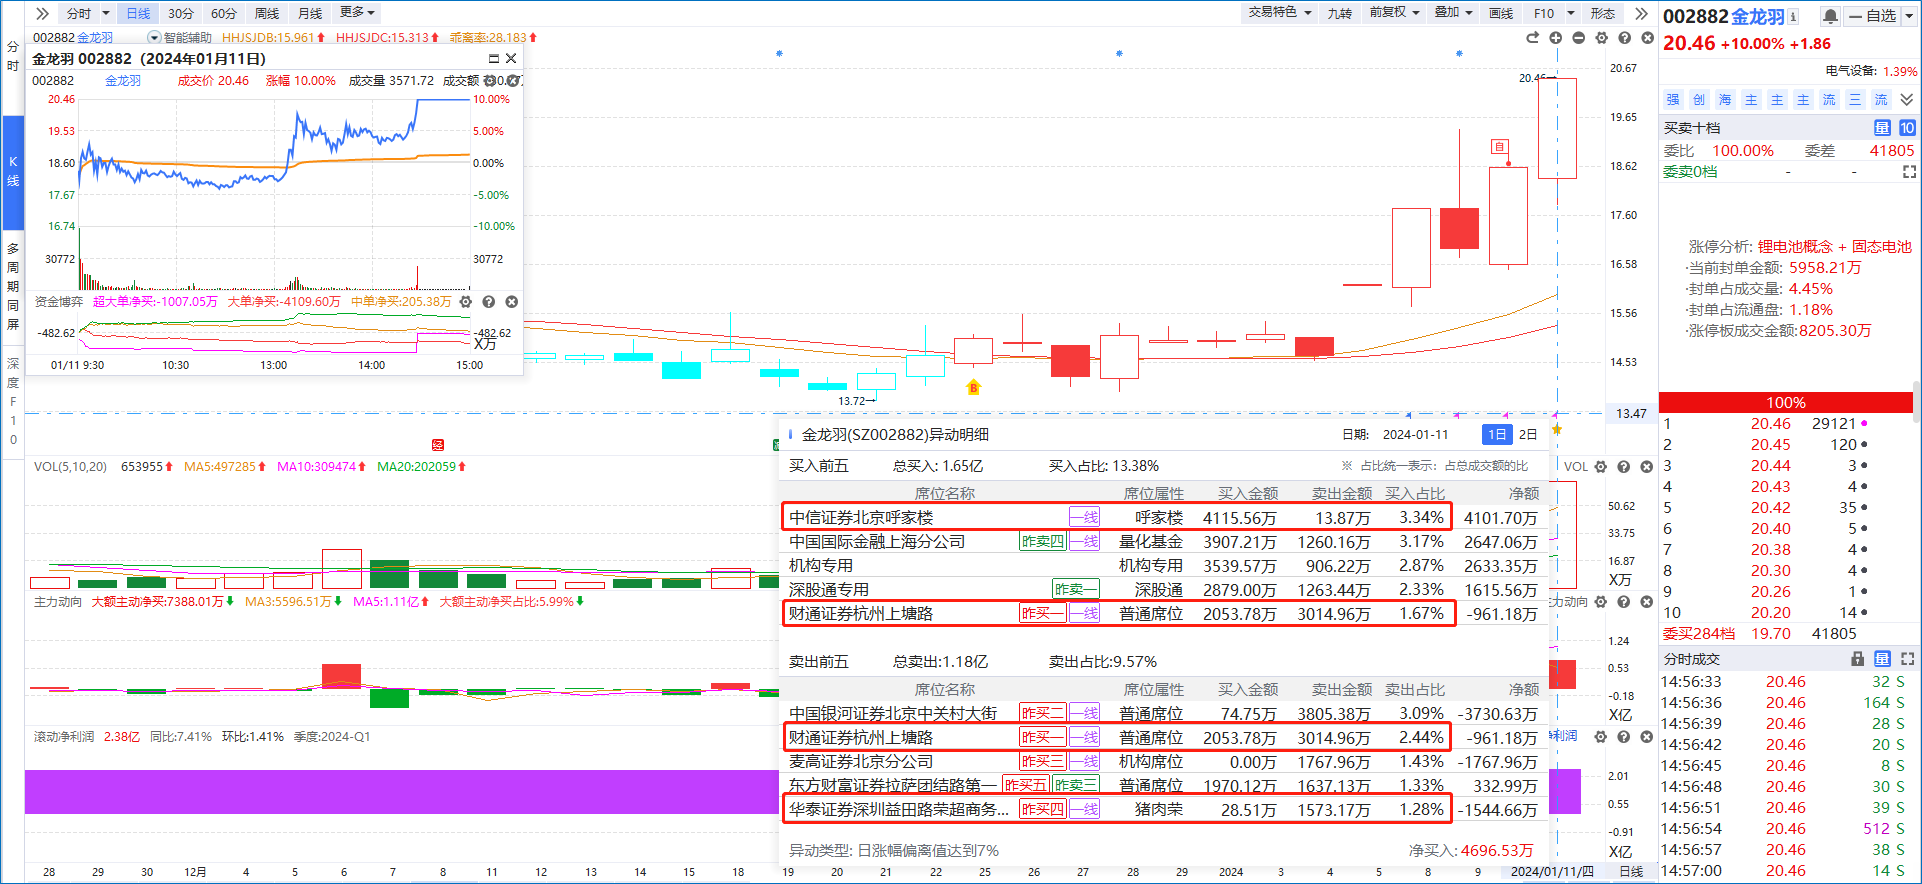Open VOL indicator settings gear
Screen dimensions: 1922x884
coord(1600,467)
